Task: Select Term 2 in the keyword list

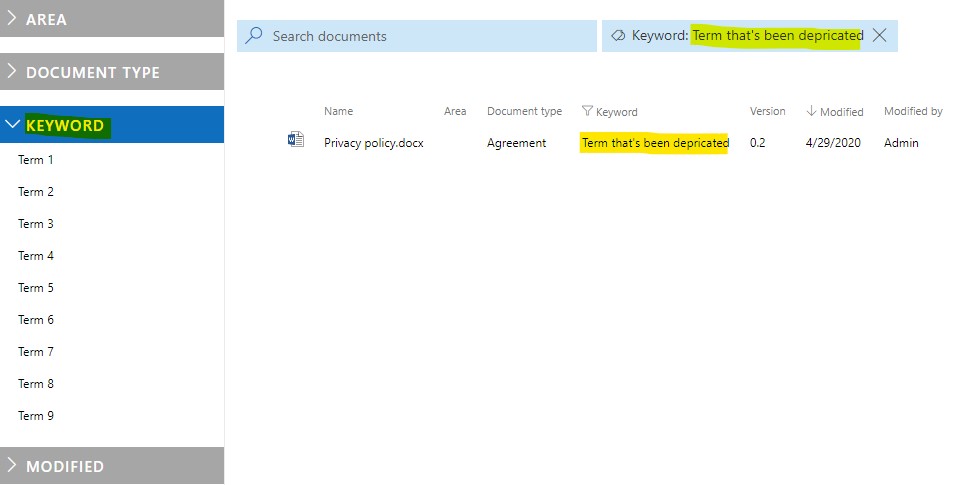Action: tap(35, 192)
